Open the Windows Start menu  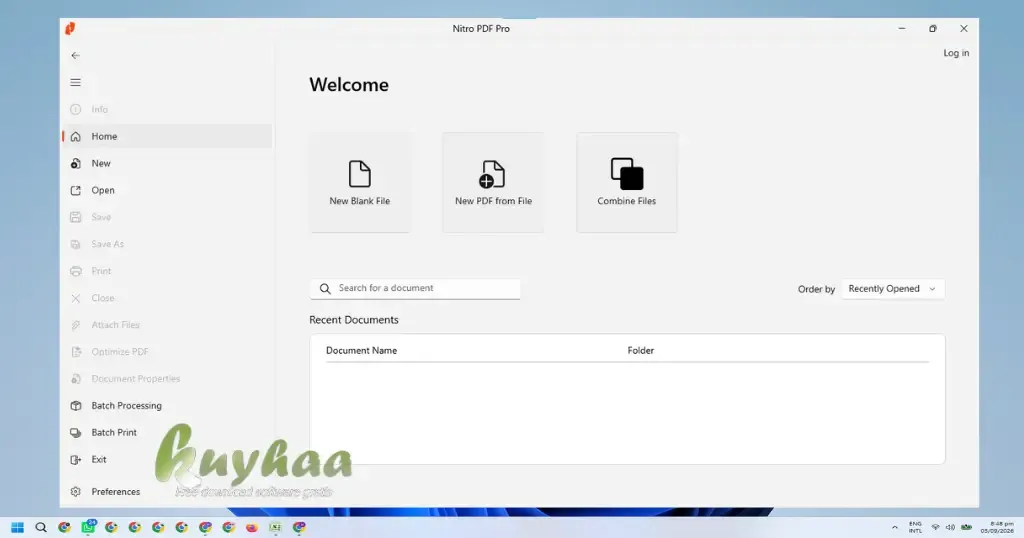click(x=18, y=528)
